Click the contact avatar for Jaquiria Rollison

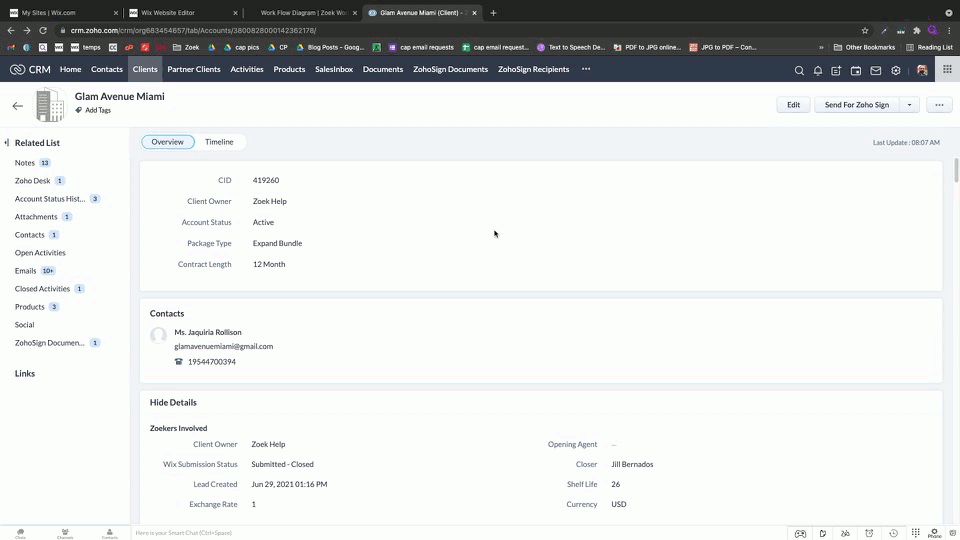[159, 335]
